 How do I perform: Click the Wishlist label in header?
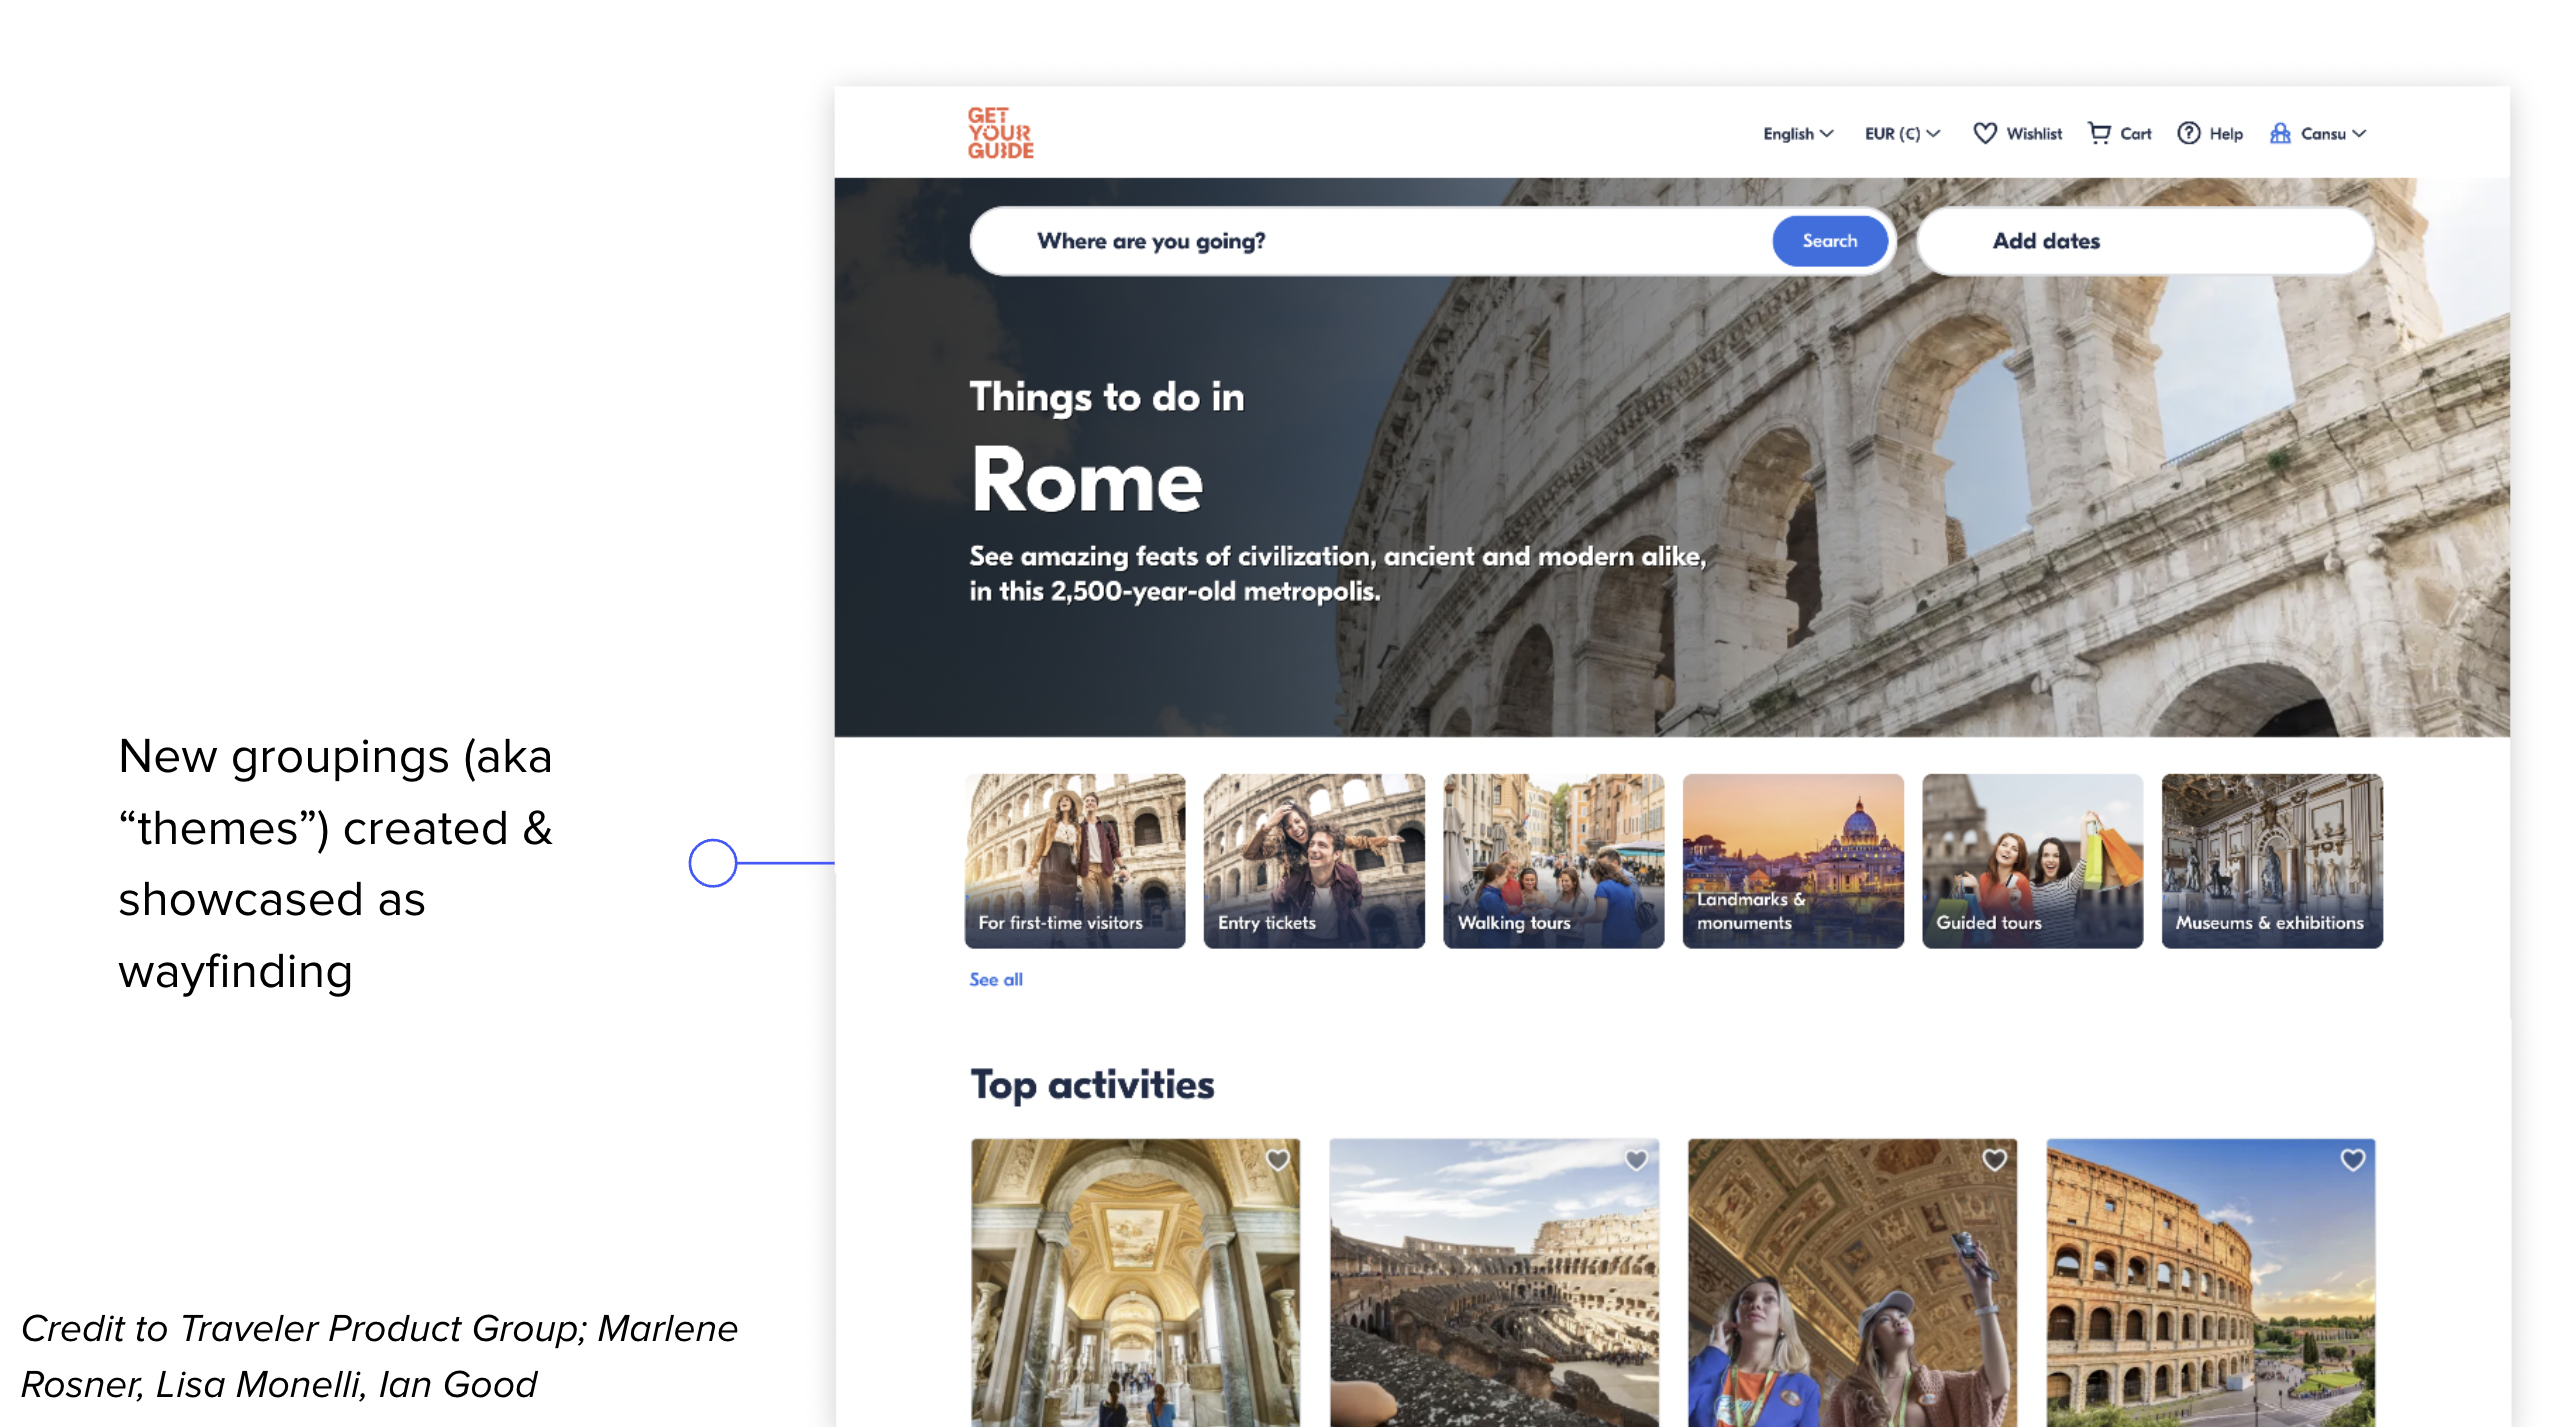(x=2034, y=134)
